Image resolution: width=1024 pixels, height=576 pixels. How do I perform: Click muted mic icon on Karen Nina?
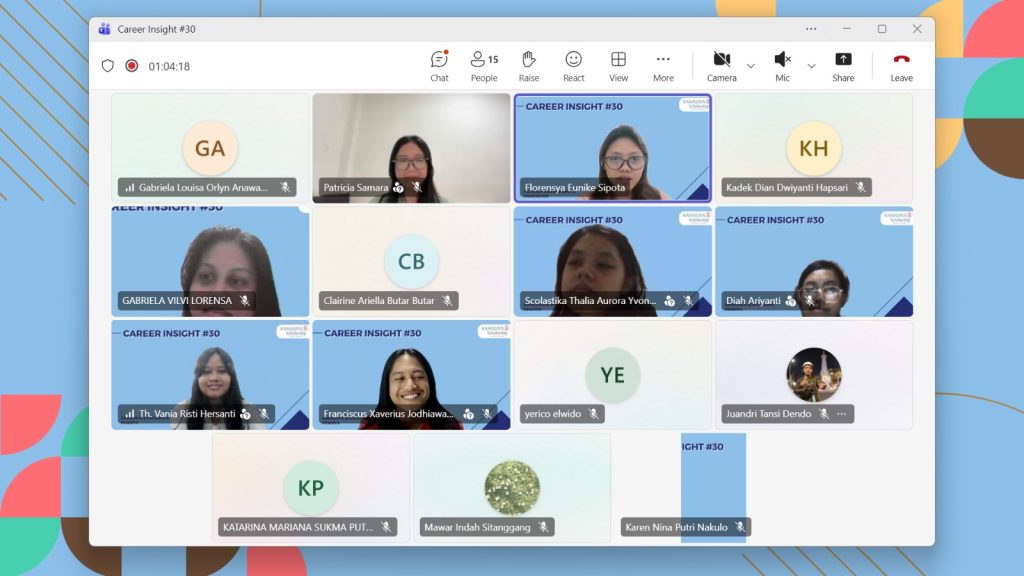point(740,527)
